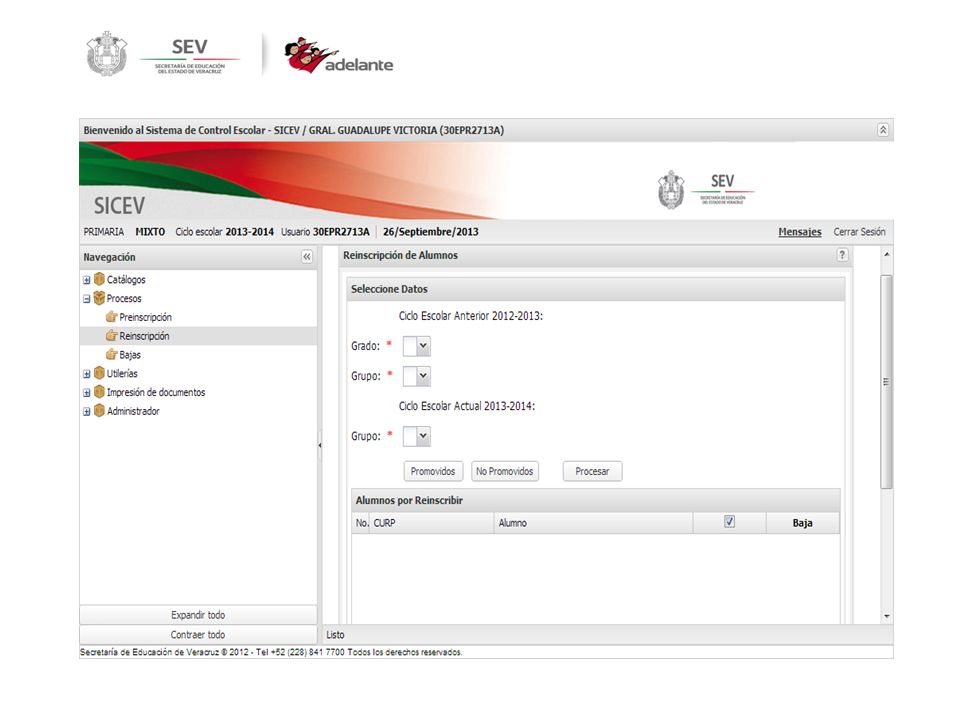This screenshot has height=720, width=960.
Task: Select Preinscripción in the navigation tree
Action: coord(145,317)
